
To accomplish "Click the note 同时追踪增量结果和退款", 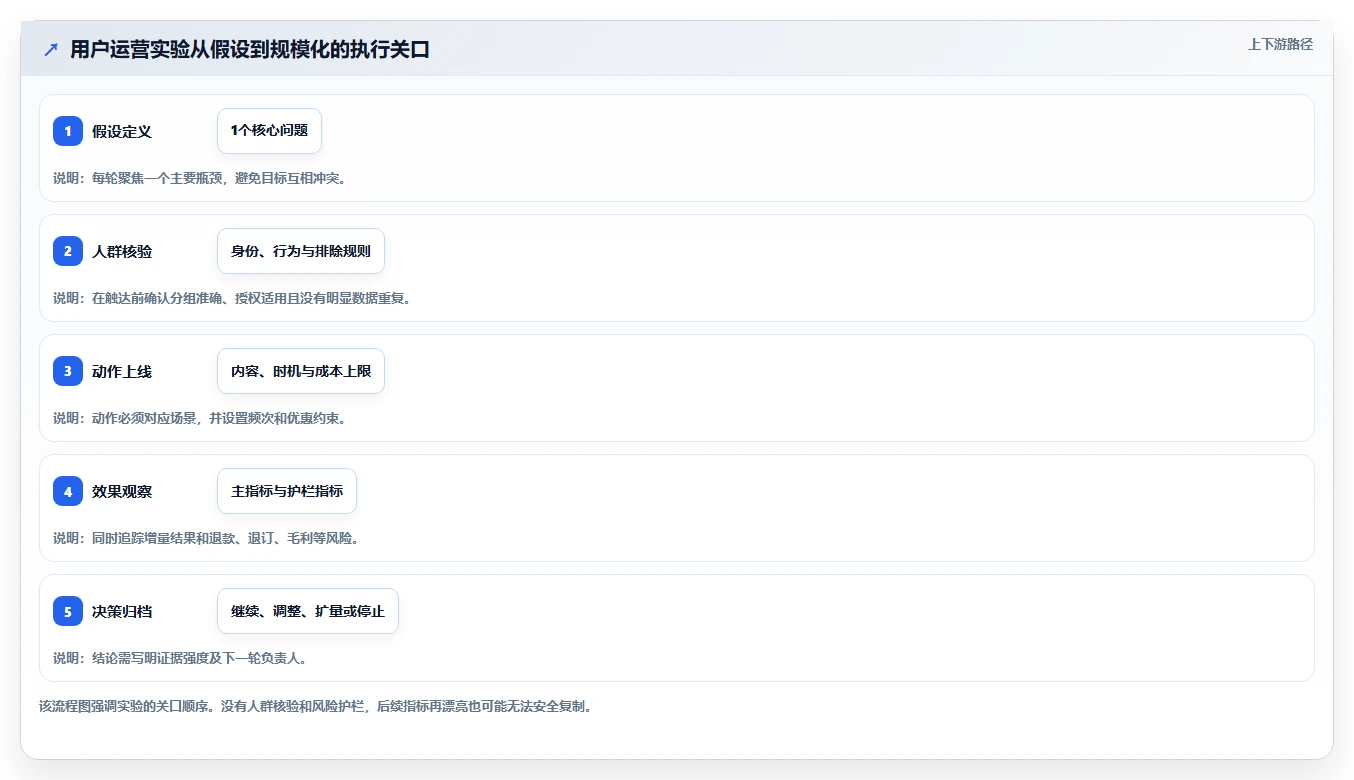I will click(161, 538).
